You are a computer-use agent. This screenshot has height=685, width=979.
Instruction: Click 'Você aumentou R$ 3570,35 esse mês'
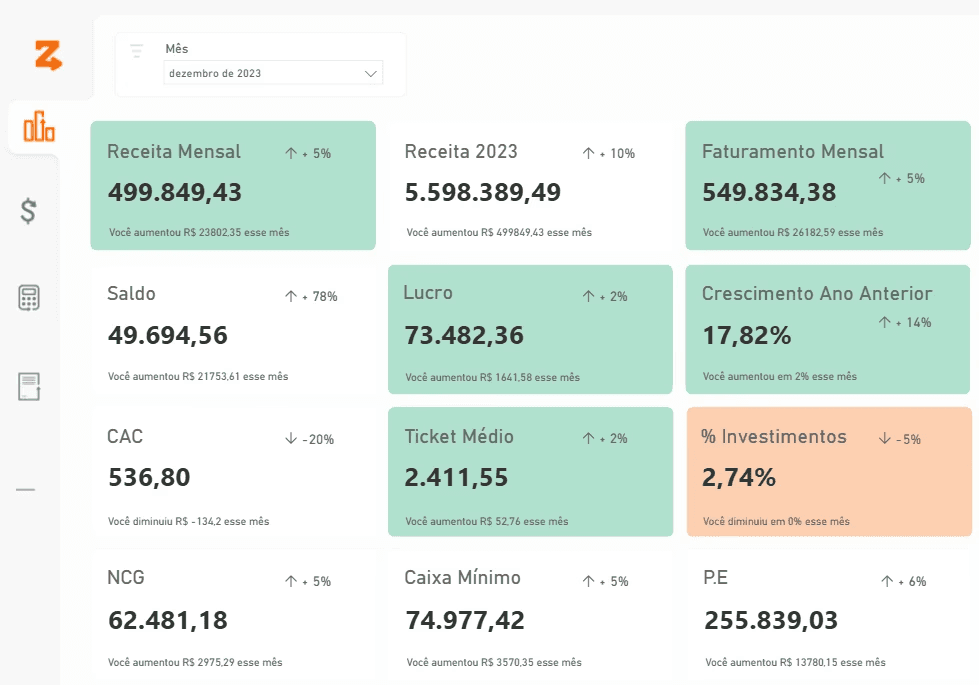tap(494, 663)
